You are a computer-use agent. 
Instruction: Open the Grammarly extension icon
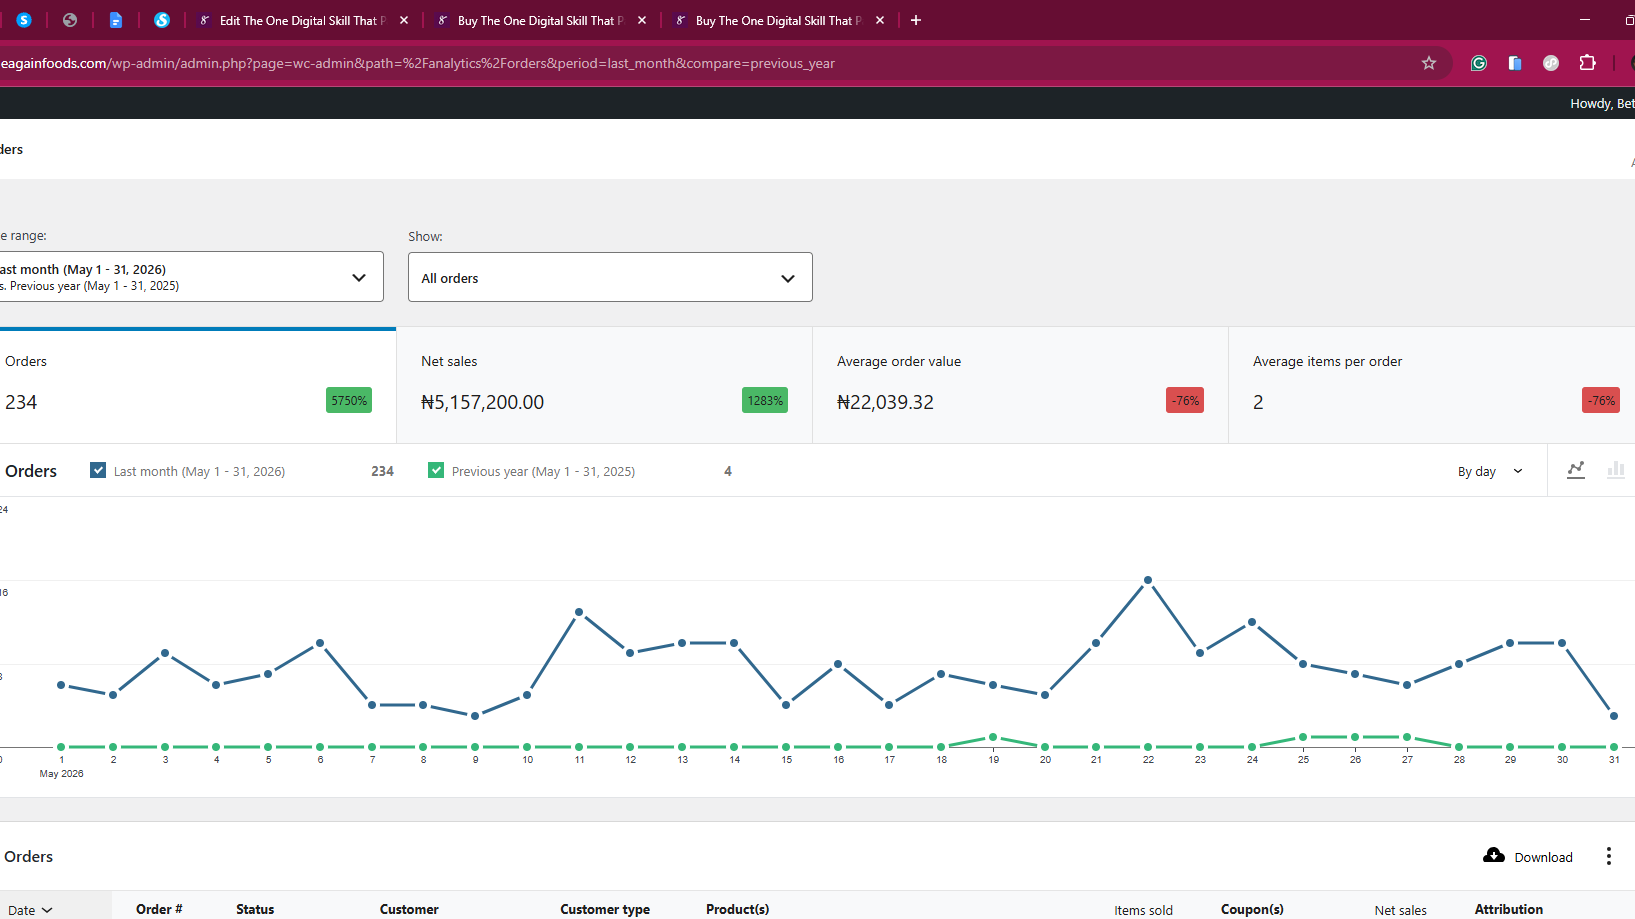coord(1479,63)
